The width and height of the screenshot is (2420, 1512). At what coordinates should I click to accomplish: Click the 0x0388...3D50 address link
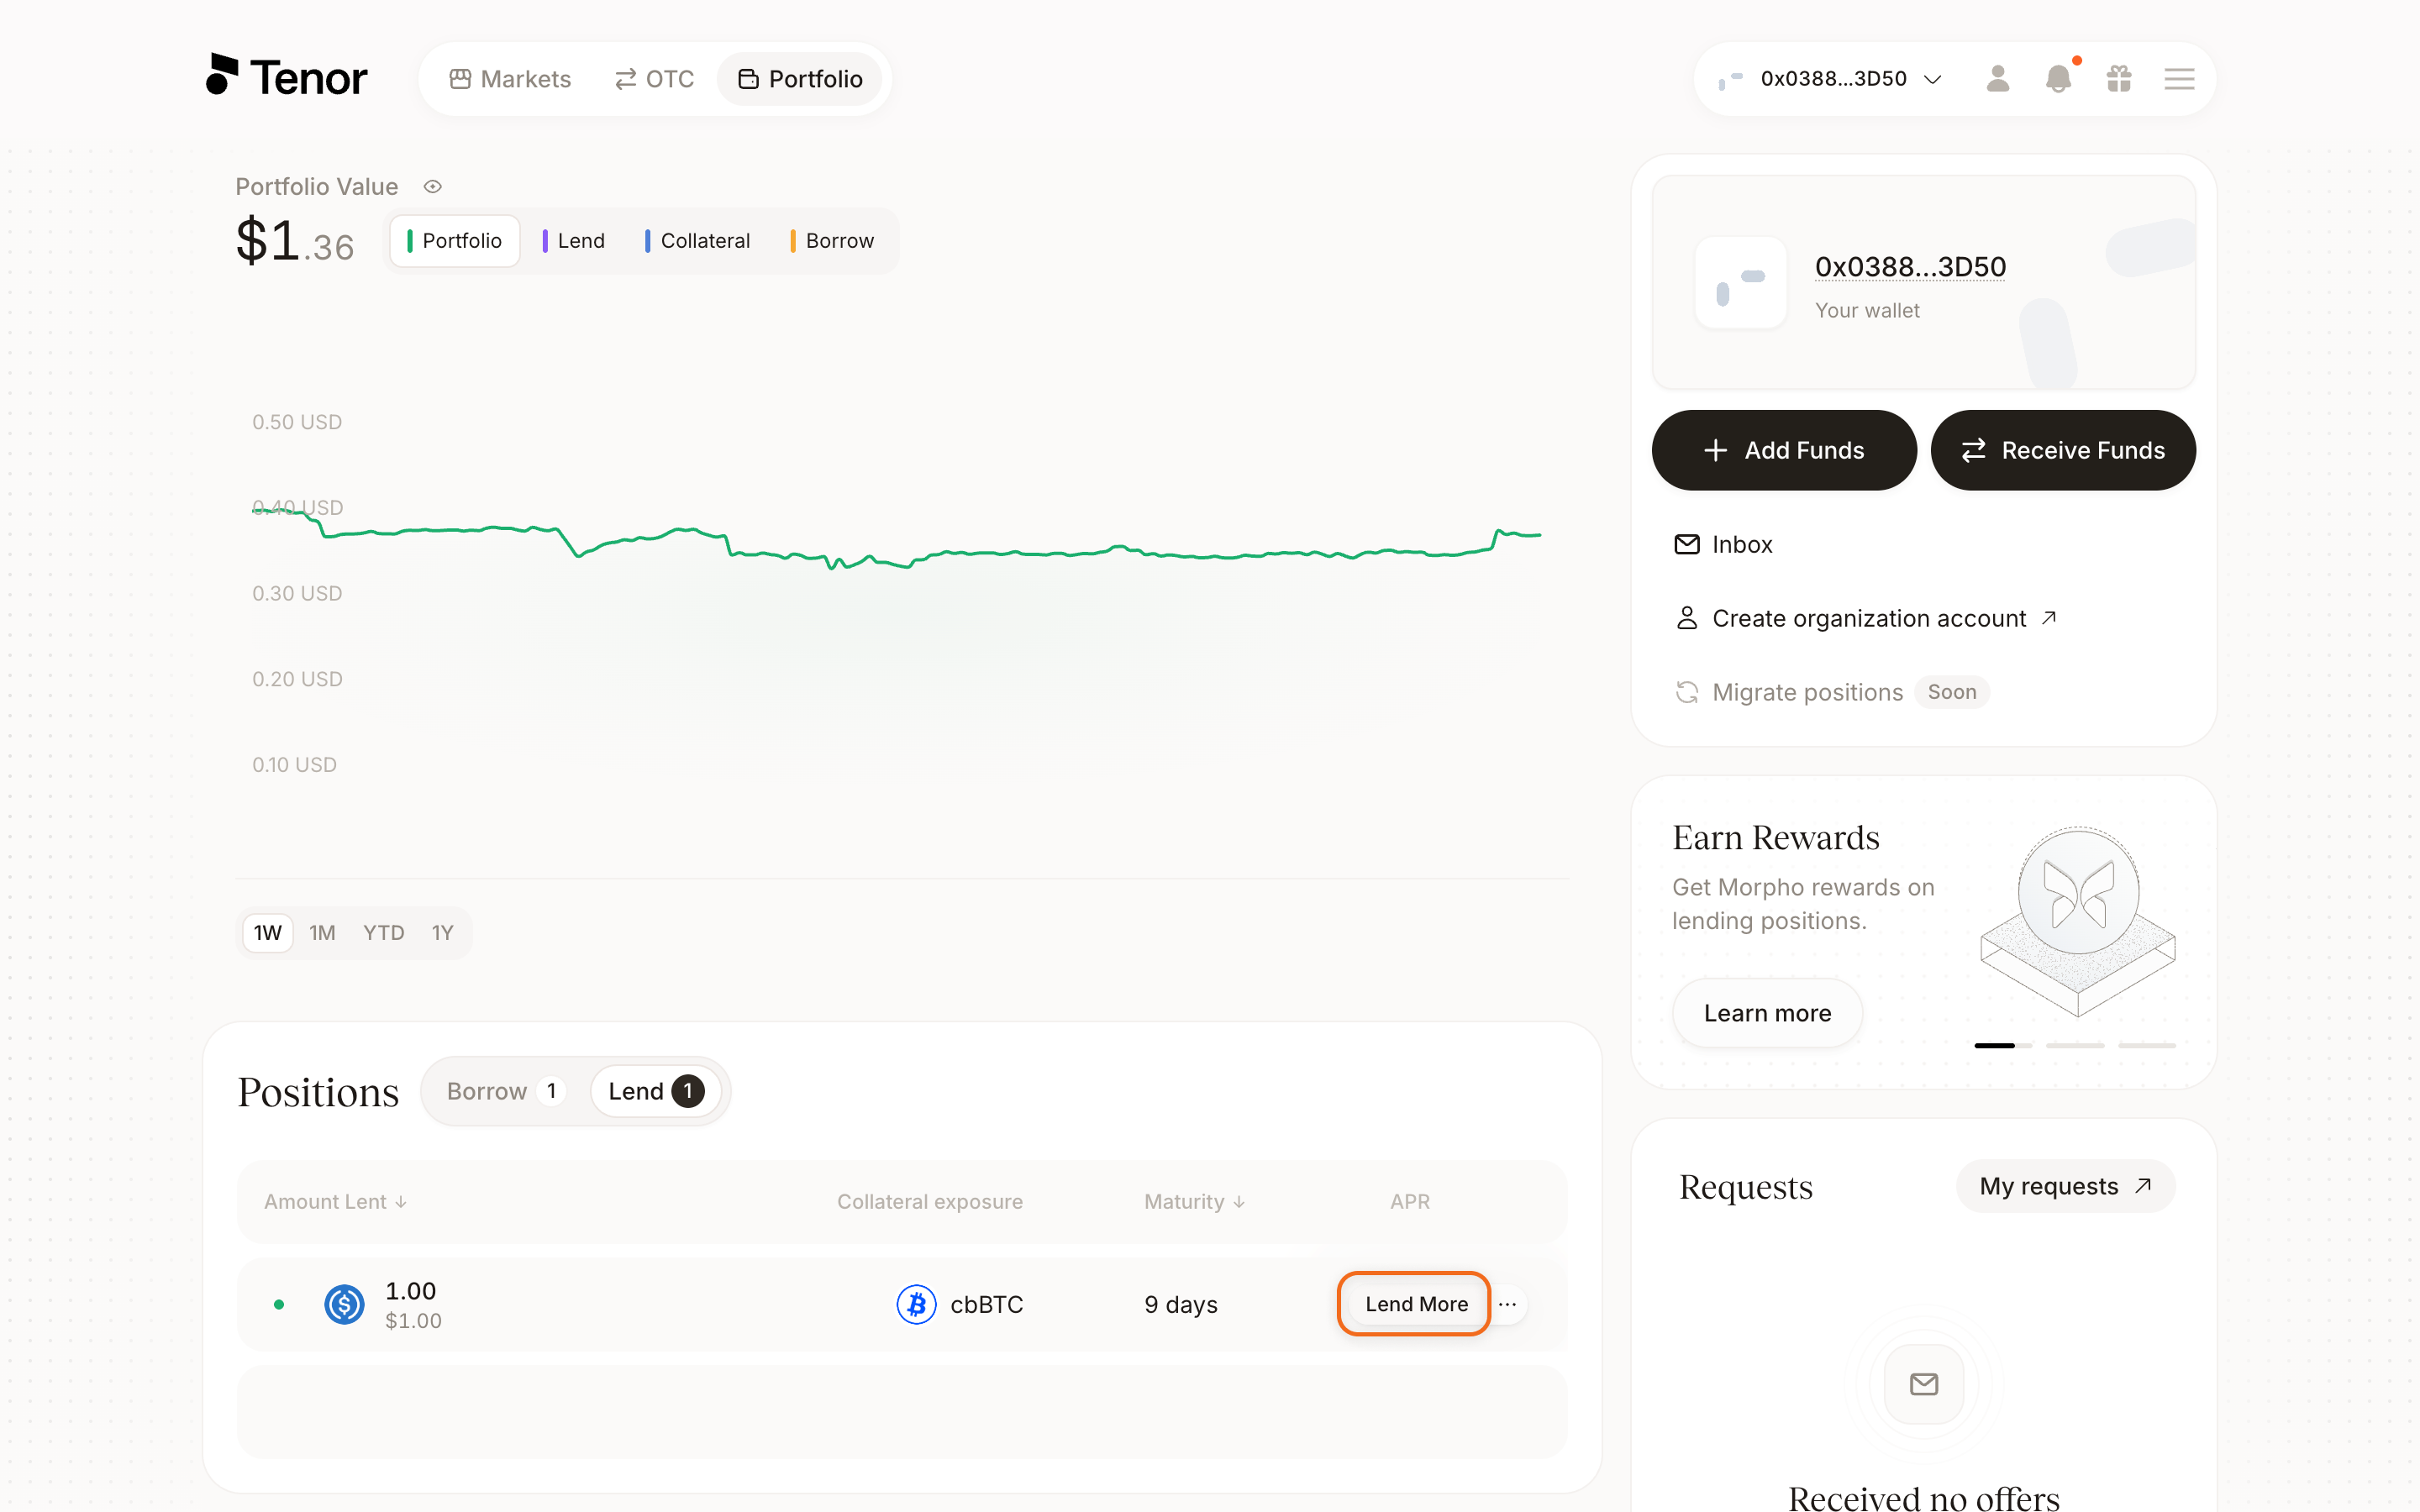tap(1910, 267)
